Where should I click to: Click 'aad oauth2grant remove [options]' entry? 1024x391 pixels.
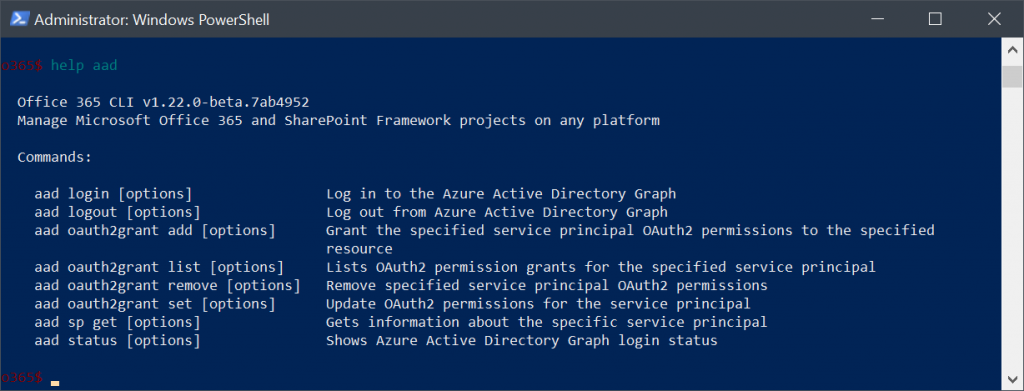pos(168,285)
